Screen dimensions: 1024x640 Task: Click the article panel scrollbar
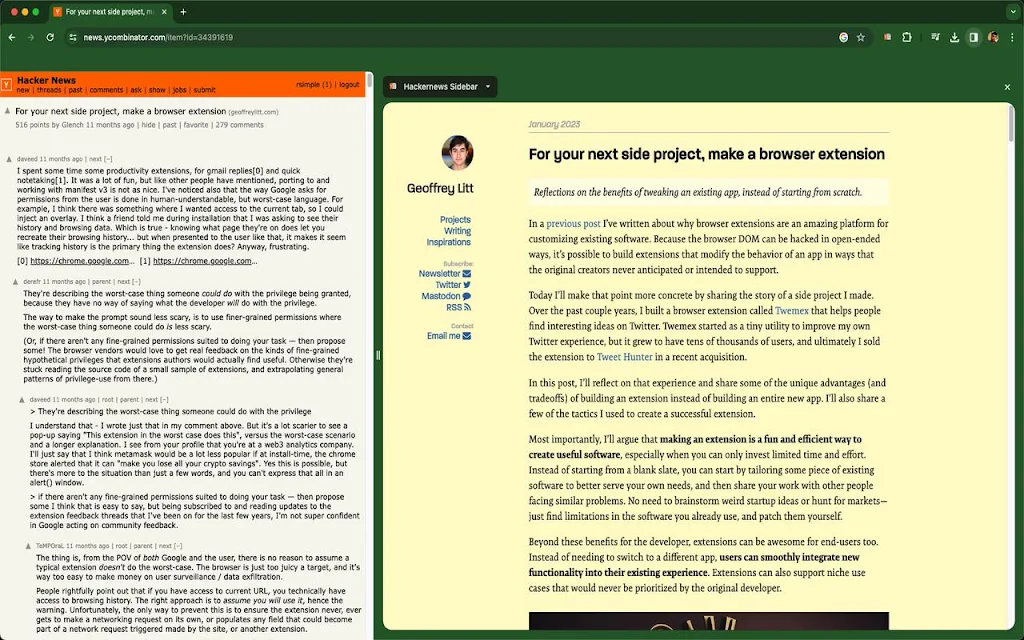click(x=1012, y=124)
